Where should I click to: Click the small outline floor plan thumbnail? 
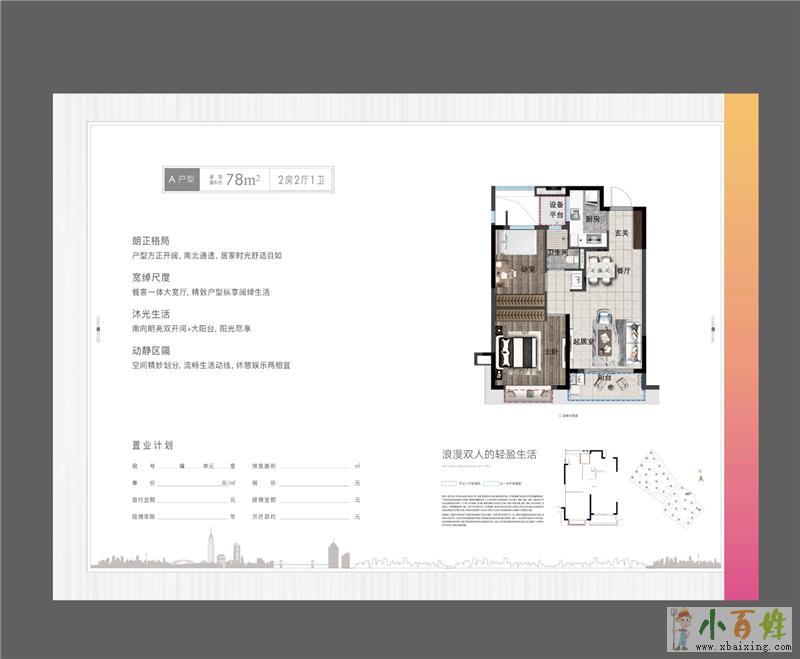(590, 487)
